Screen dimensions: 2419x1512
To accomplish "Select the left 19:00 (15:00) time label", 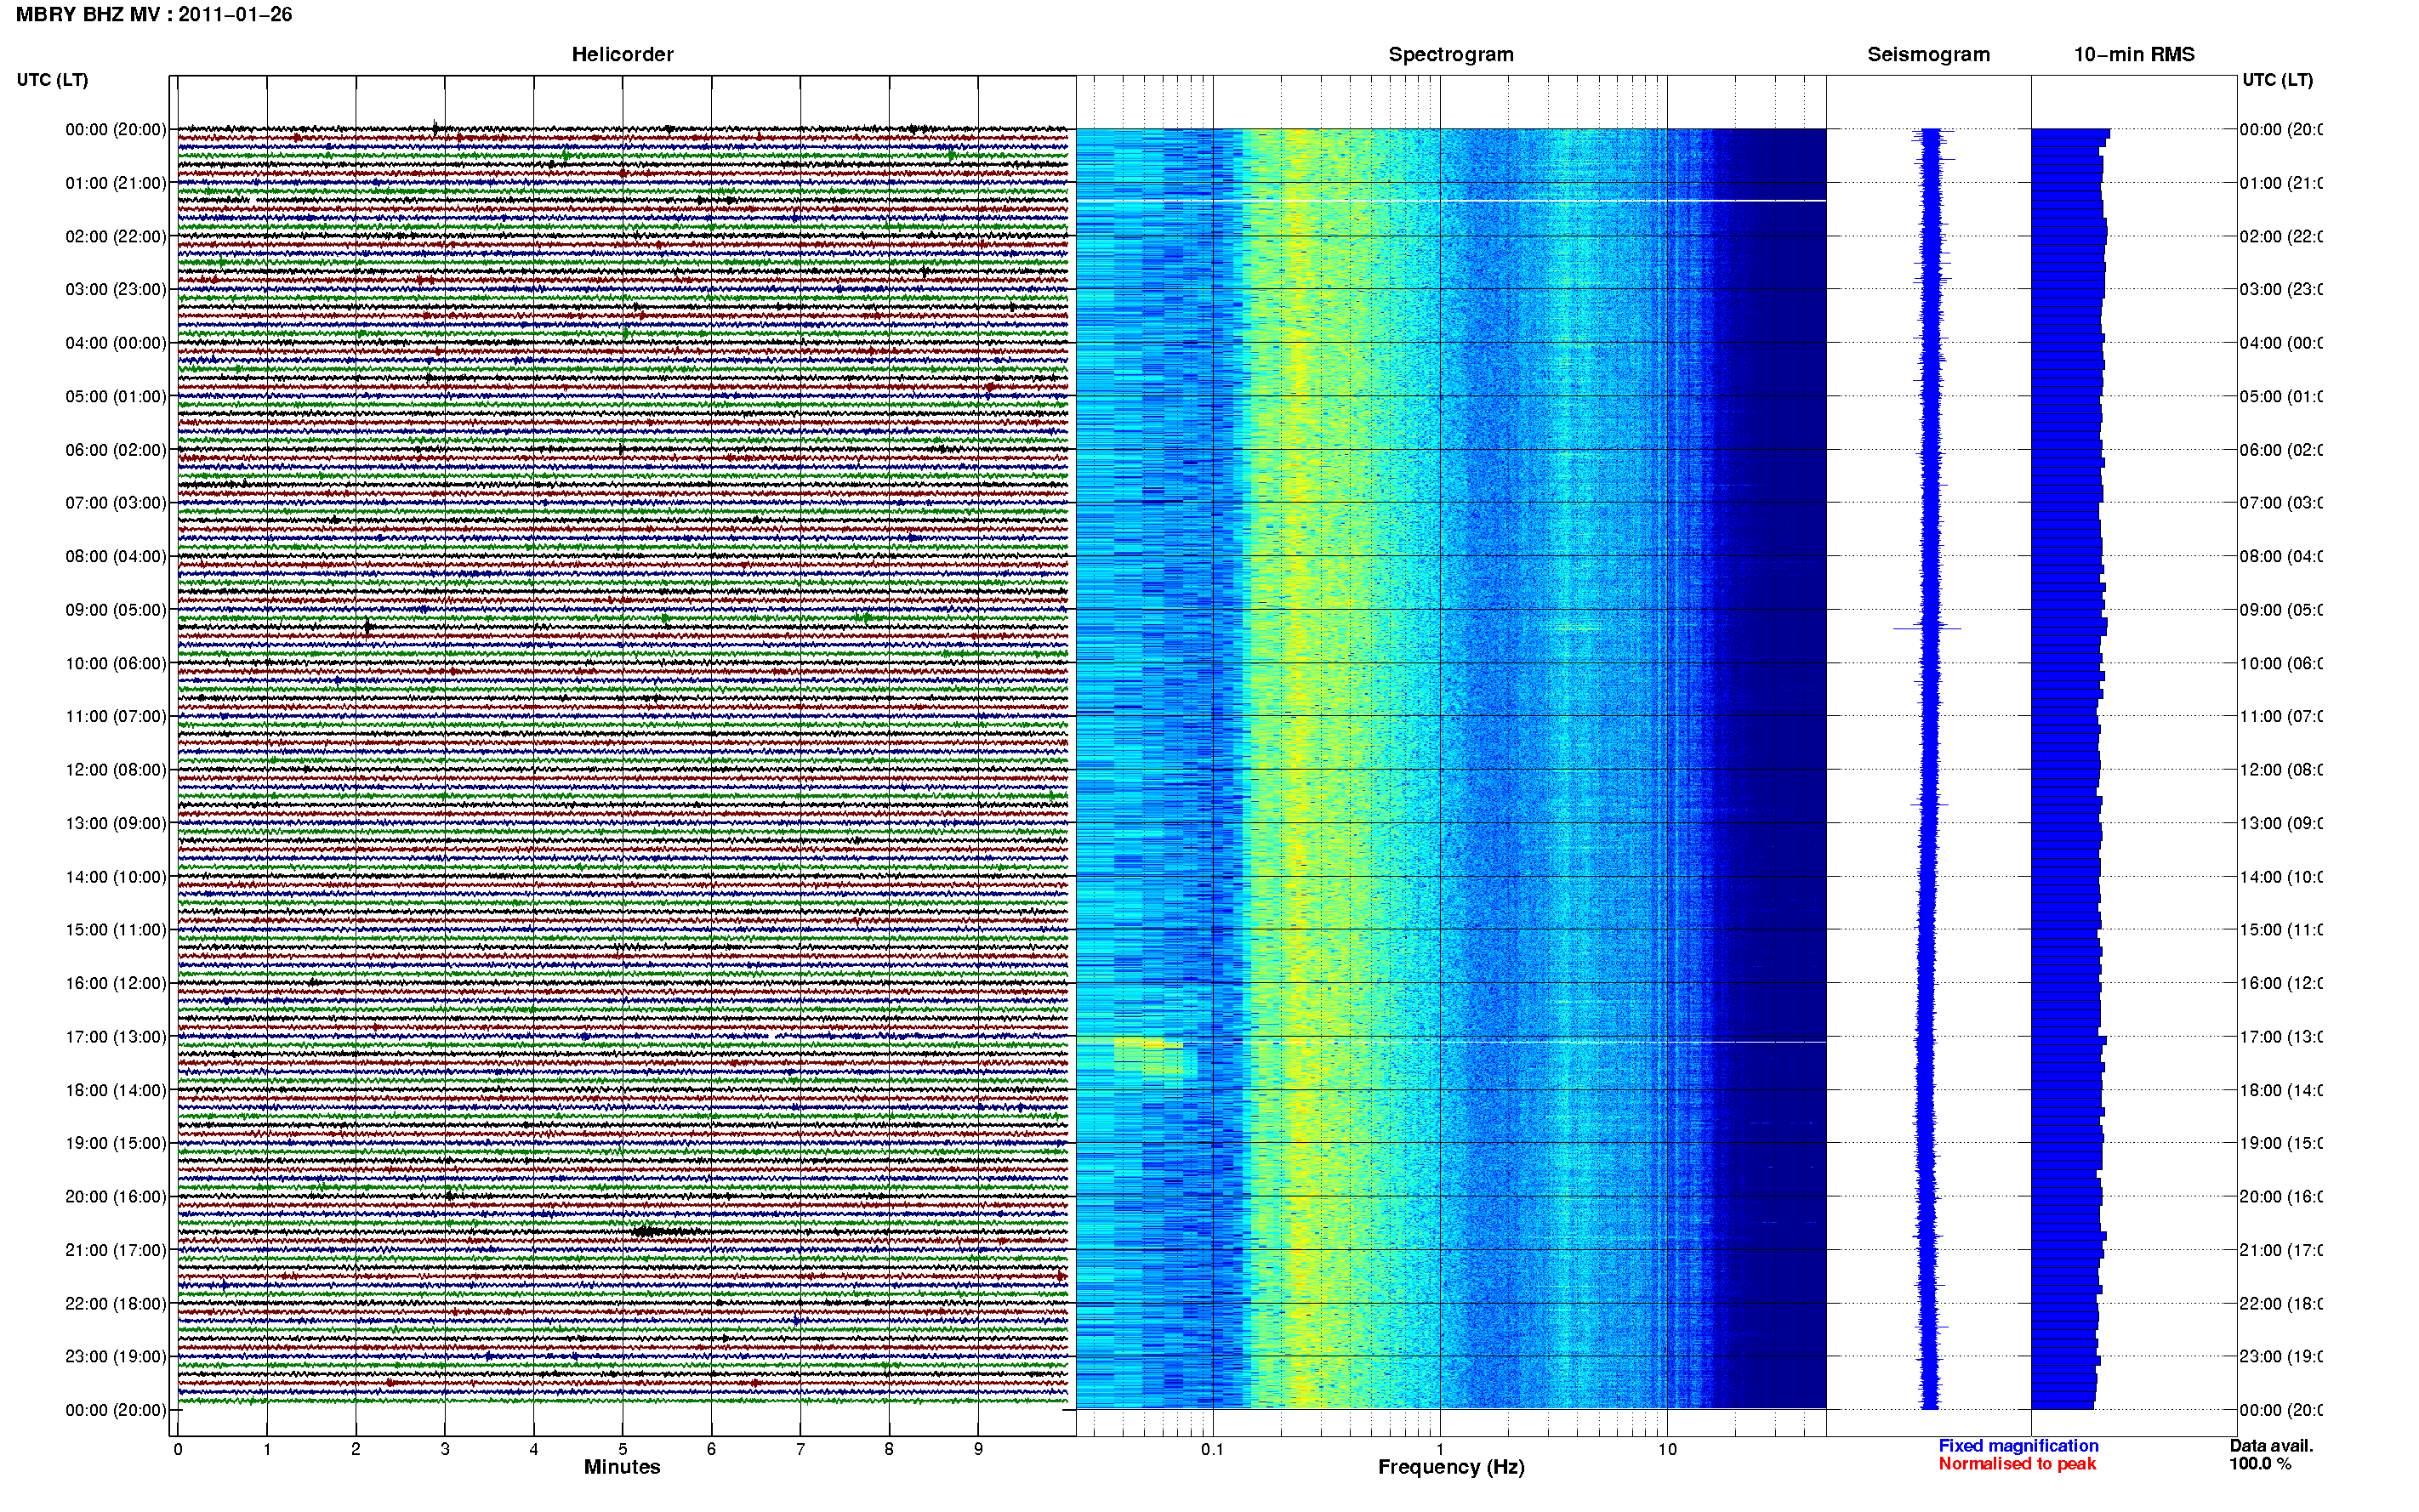I will point(116,1143).
